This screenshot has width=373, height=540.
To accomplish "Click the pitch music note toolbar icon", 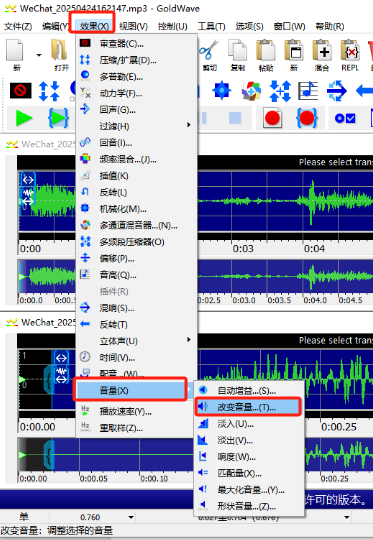I will pos(308,91).
